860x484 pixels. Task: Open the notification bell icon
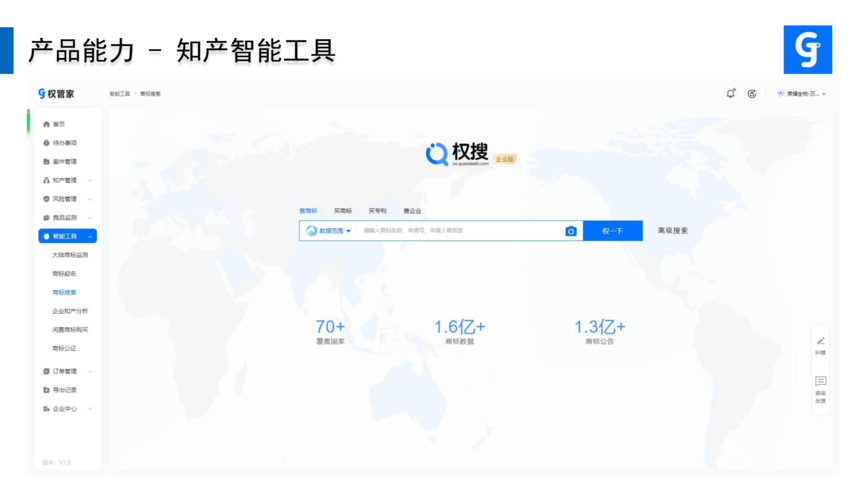pyautogui.click(x=731, y=93)
